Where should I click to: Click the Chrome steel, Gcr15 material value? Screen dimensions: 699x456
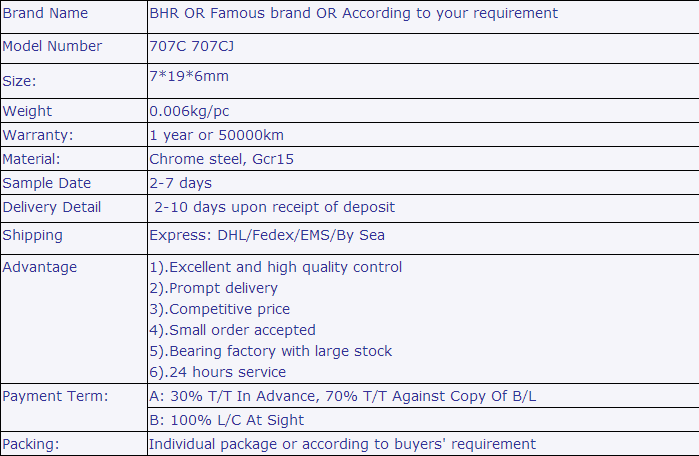(x=221, y=159)
